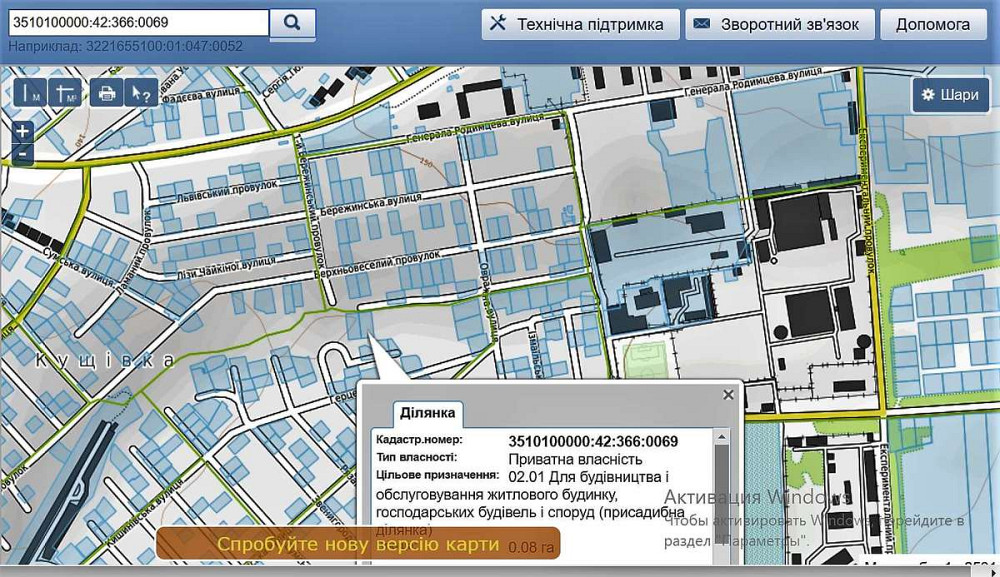Click cadastral number value in popup

[x=593, y=442]
